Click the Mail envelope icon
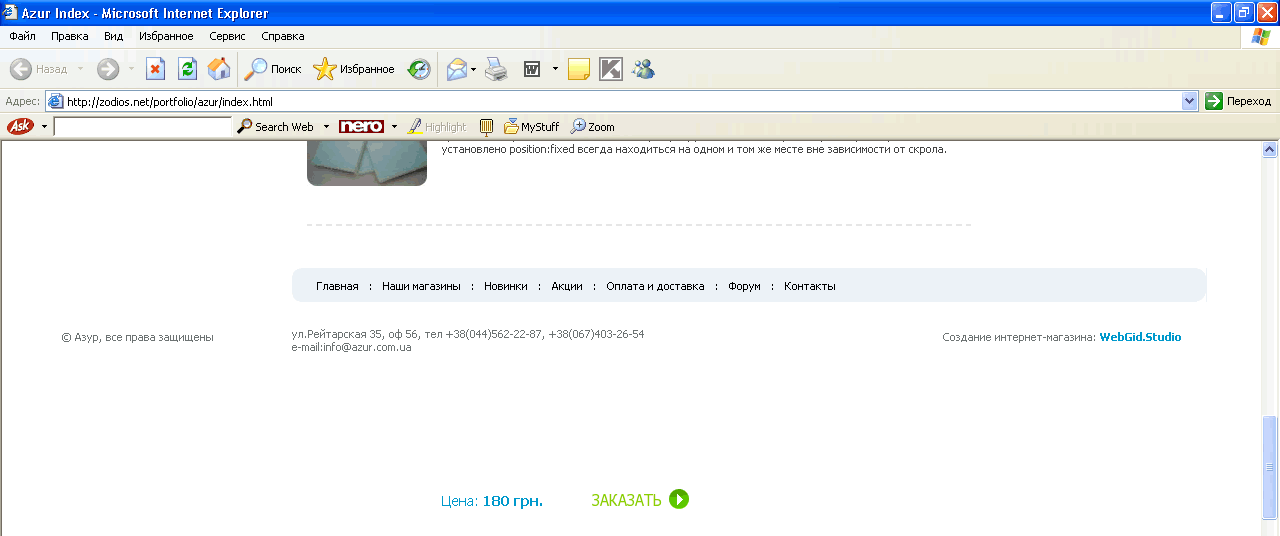1280x536 pixels. tap(456, 69)
